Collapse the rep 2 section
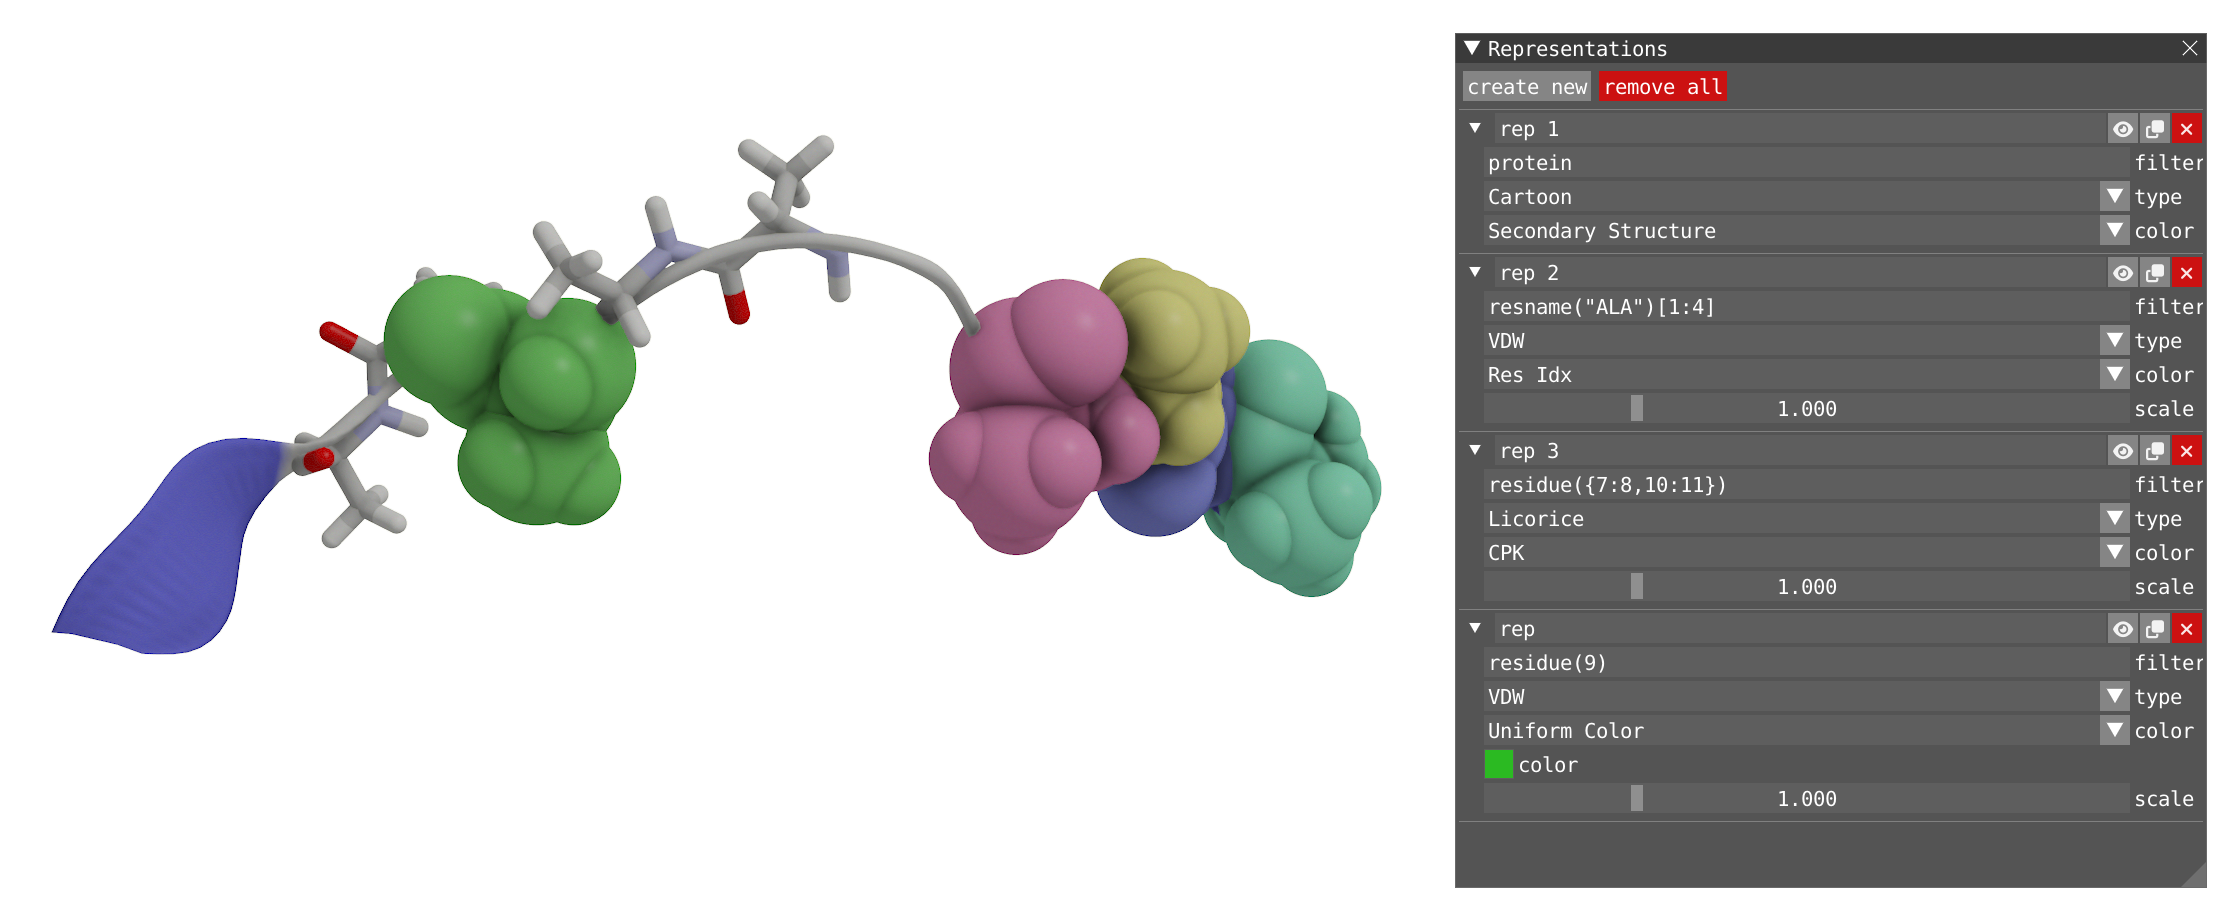2228x907 pixels. click(1475, 272)
